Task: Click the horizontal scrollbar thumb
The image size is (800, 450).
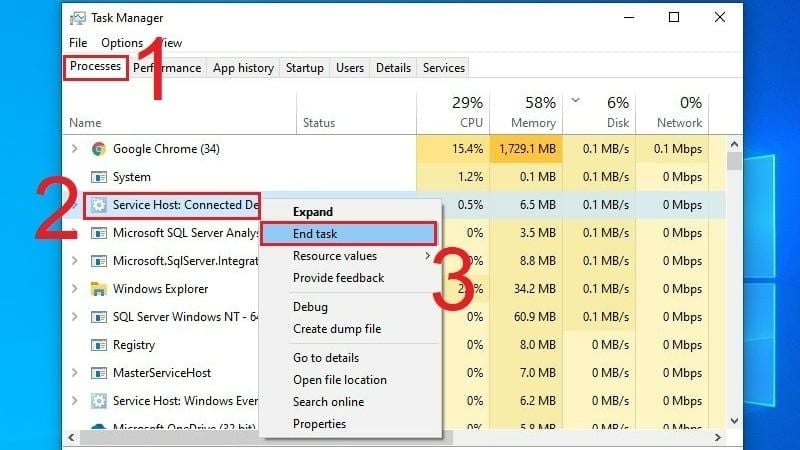Action: (x=266, y=437)
